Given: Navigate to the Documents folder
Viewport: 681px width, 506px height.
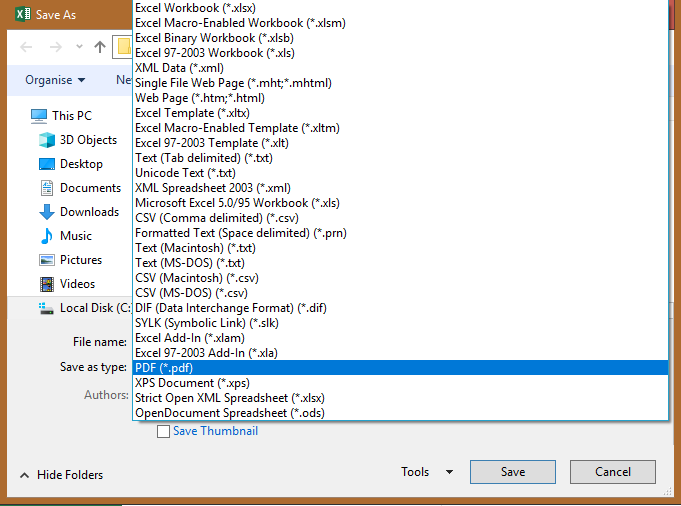Looking at the screenshot, I should [x=90, y=188].
